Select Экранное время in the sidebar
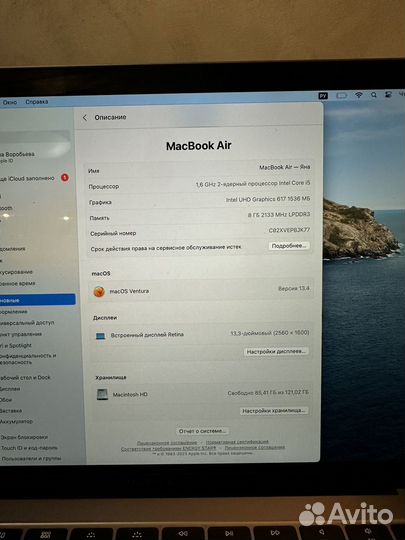Screen dimensions: 405x540 (x=18, y=283)
